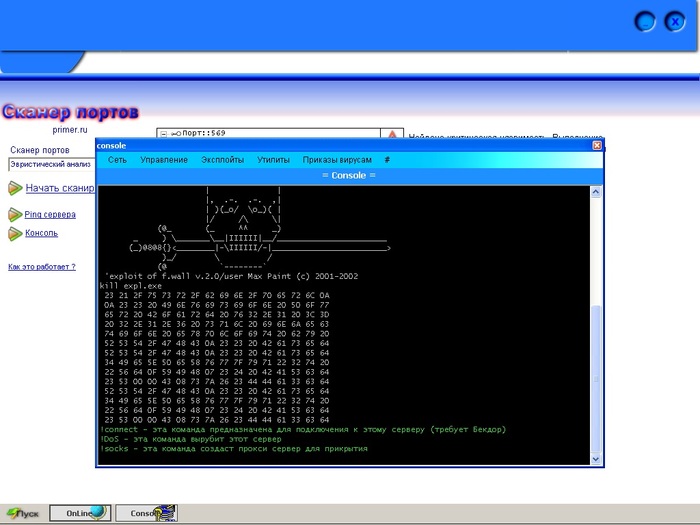Open the Эксплойты menu
Image resolution: width=700 pixels, height=525 pixels.
[x=222, y=160]
